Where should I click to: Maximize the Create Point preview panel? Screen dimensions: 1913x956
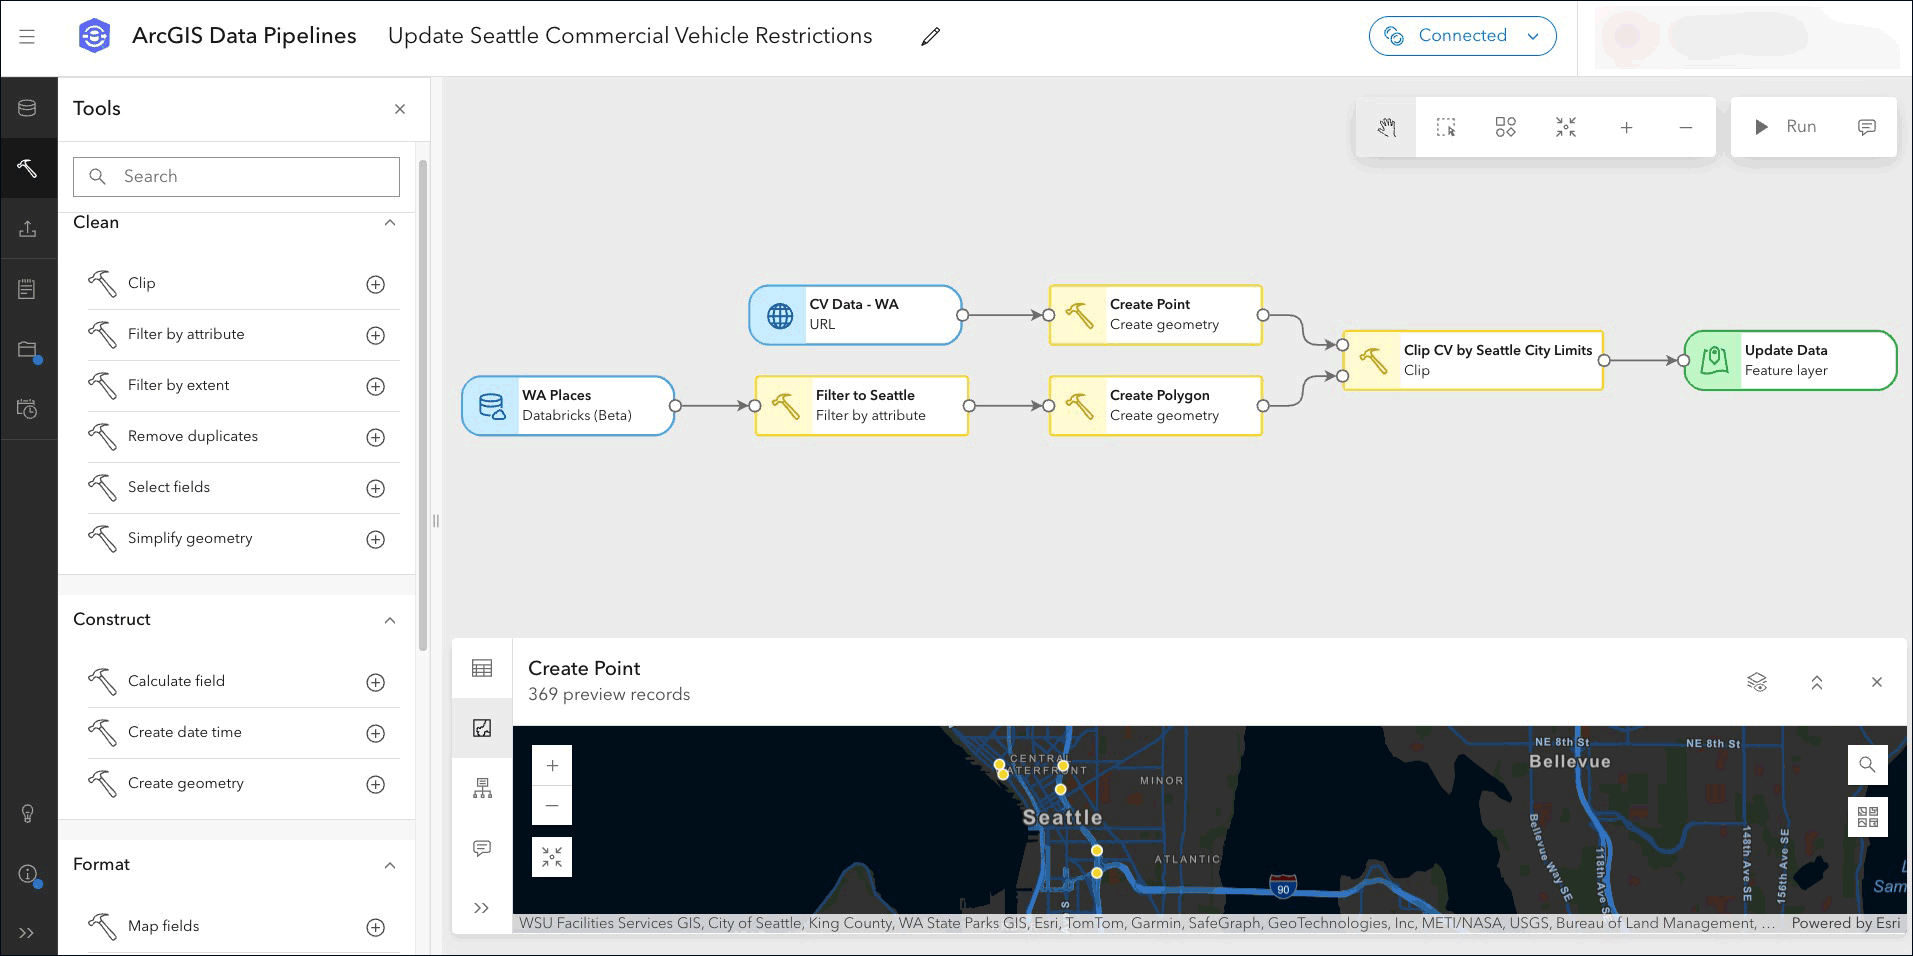(1817, 682)
